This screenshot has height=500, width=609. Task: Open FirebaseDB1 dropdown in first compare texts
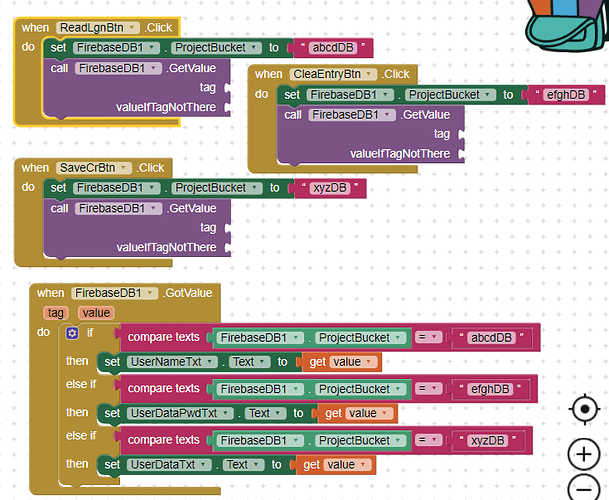click(x=260, y=338)
